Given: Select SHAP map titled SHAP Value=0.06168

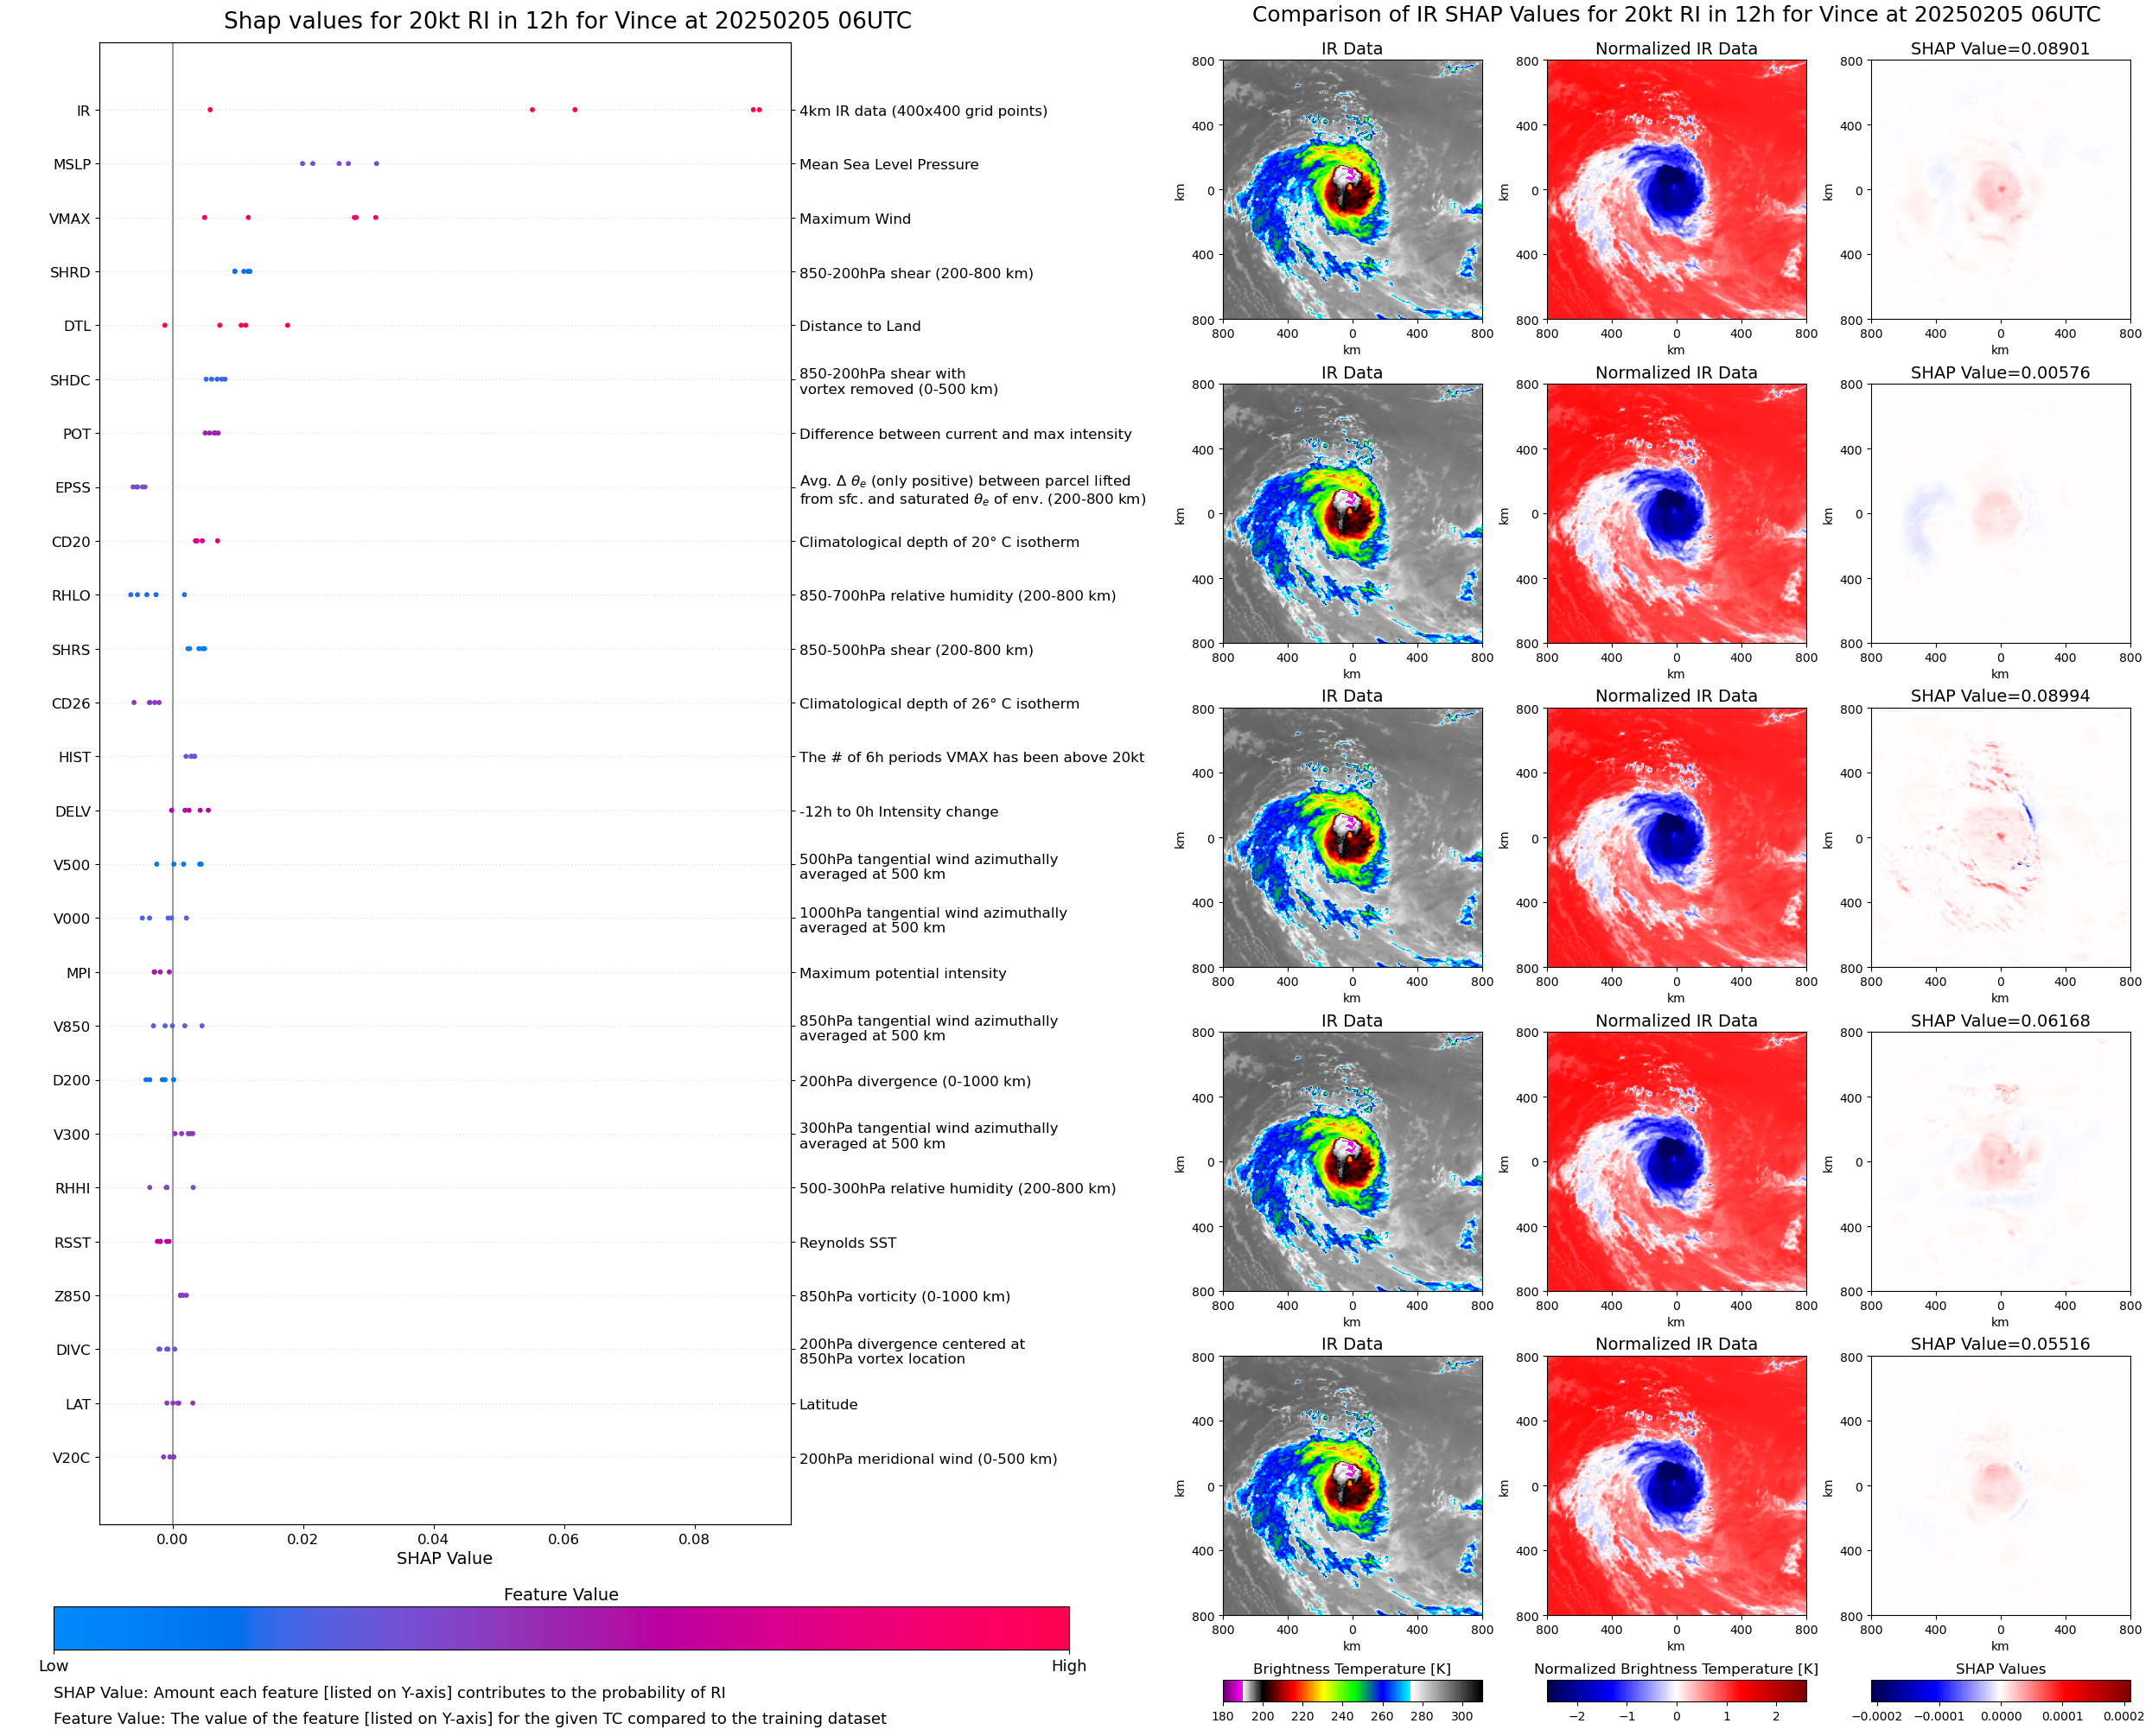Looking at the screenshot, I should tap(1999, 1162).
